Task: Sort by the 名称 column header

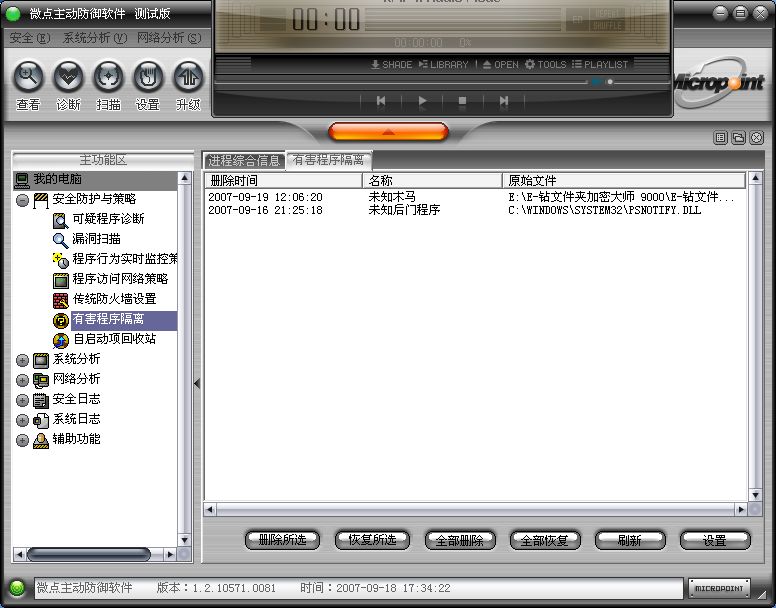Action: (433, 181)
